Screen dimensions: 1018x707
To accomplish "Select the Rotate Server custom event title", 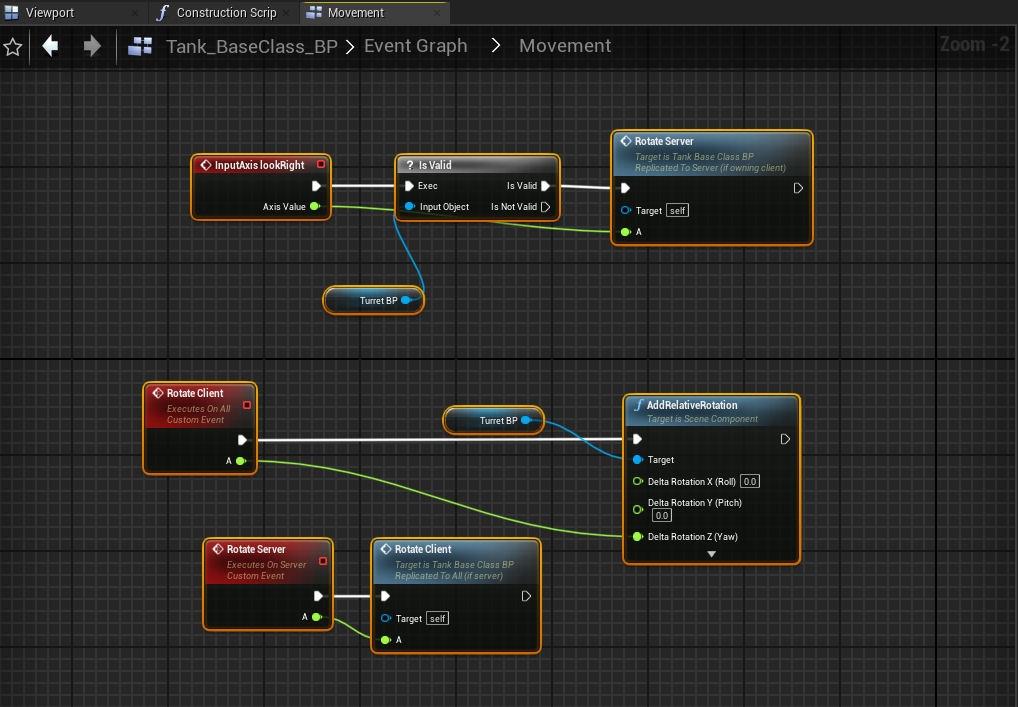I will coord(256,549).
